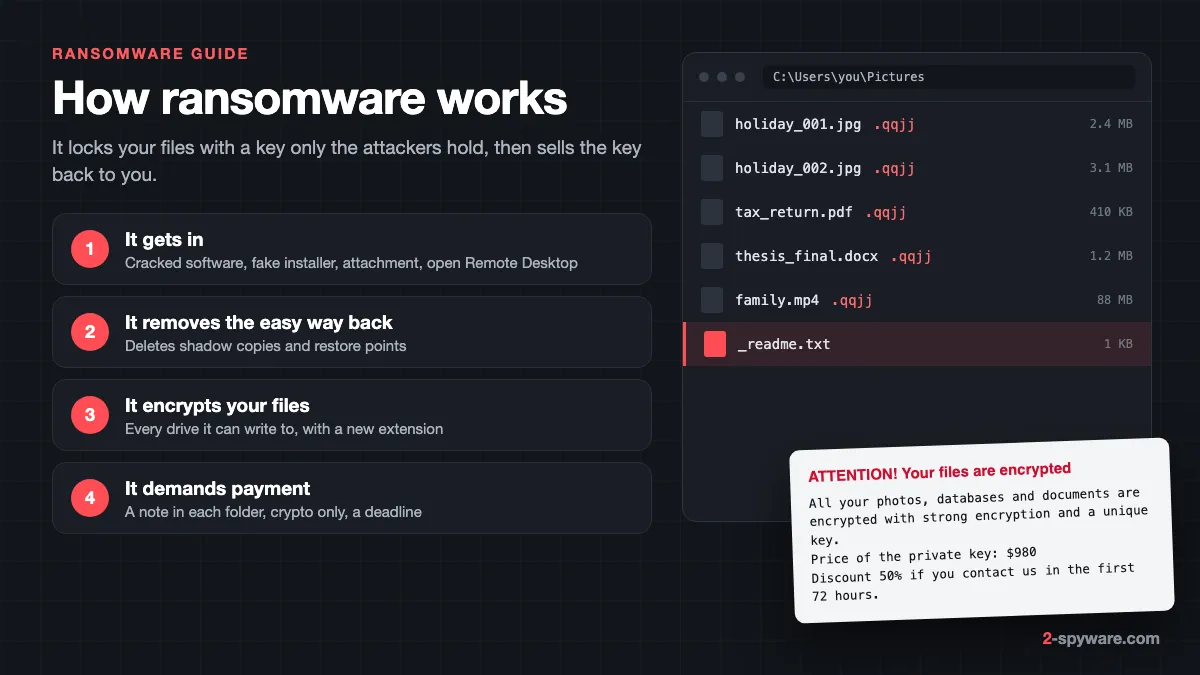
Task: Click the .qqjj extension after holiday_001.jpg
Action: click(894, 125)
